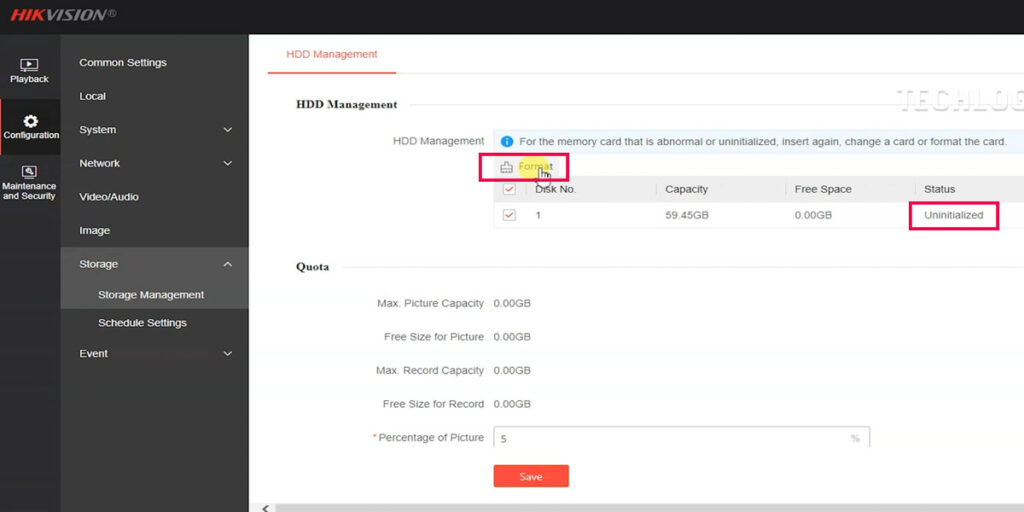Open the Playback section icon

(29, 65)
